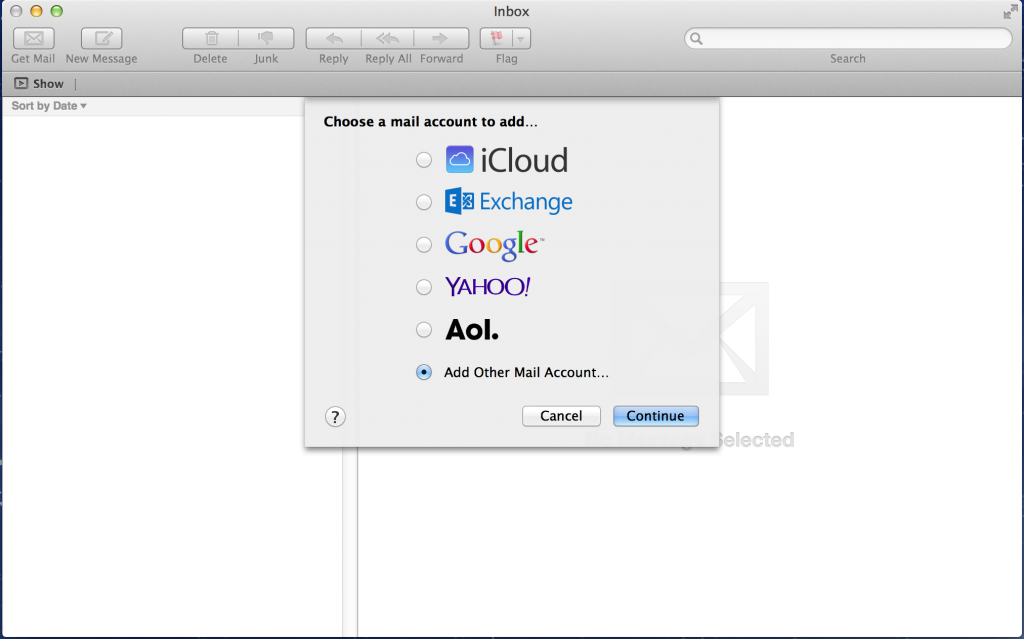1024x639 pixels.
Task: Click the magnifying glass search icon
Action: point(696,39)
